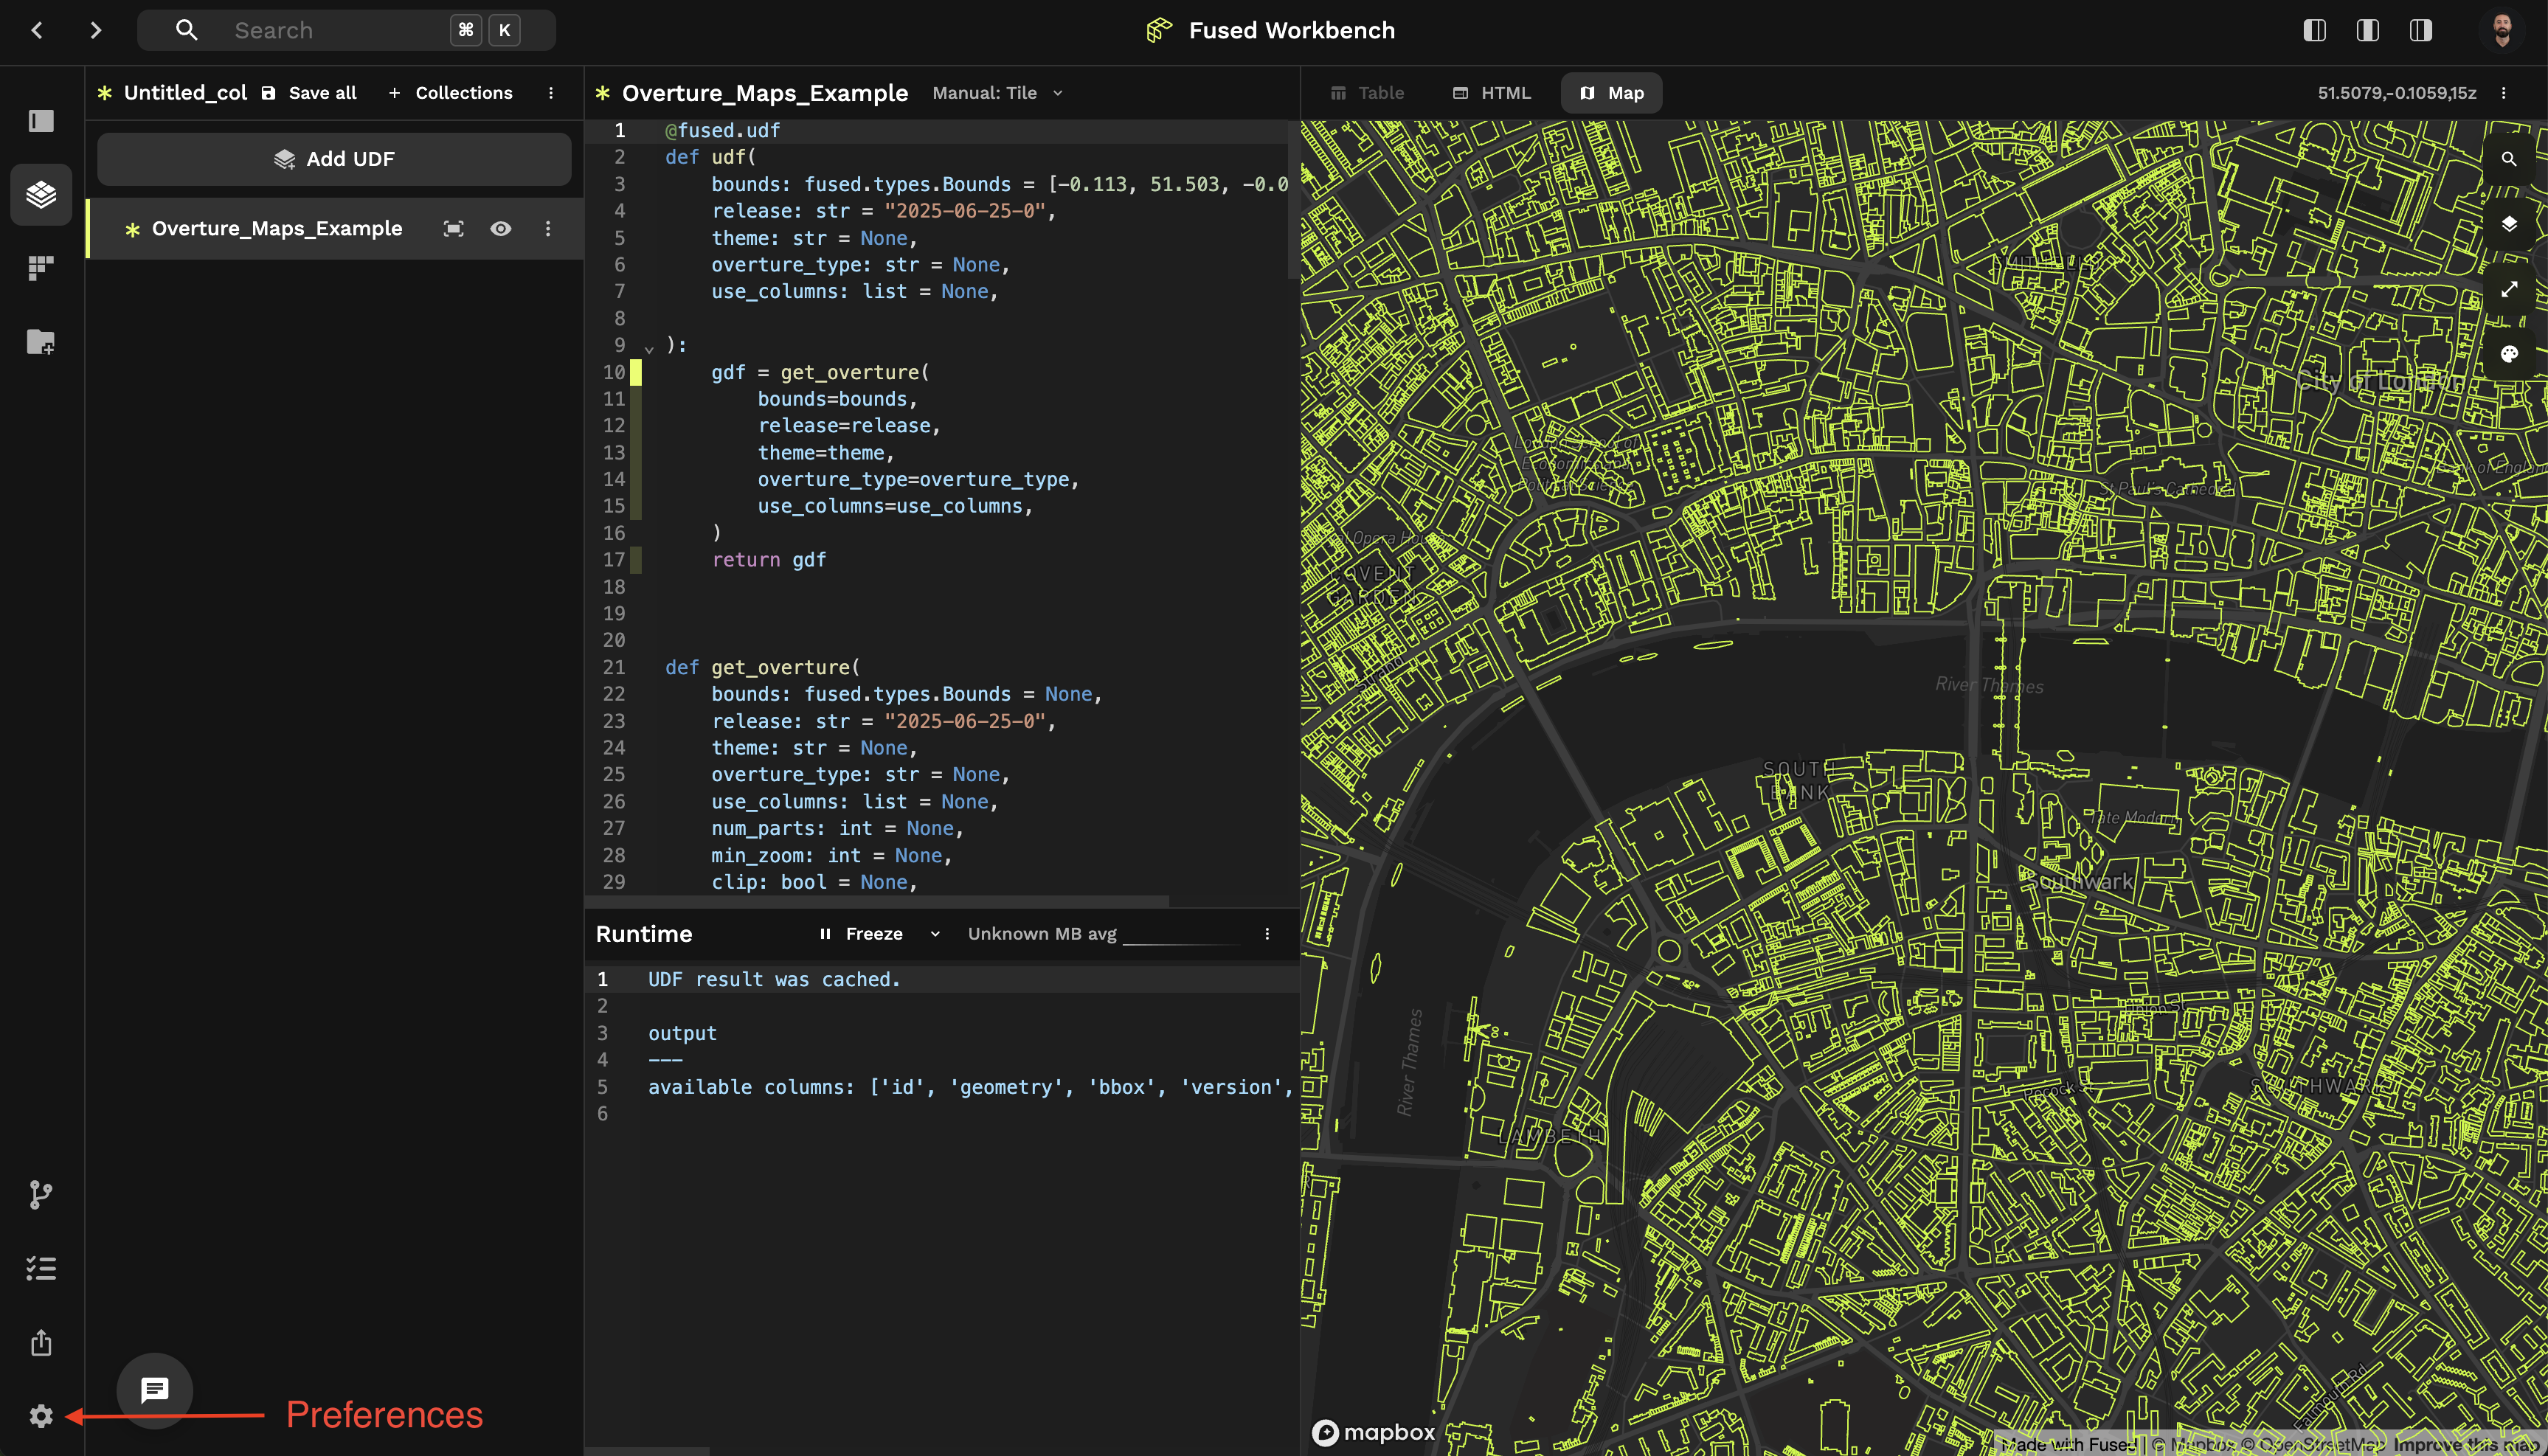The height and width of the screenshot is (1456, 2548).
Task: Switch to the Table tab
Action: 1367,93
